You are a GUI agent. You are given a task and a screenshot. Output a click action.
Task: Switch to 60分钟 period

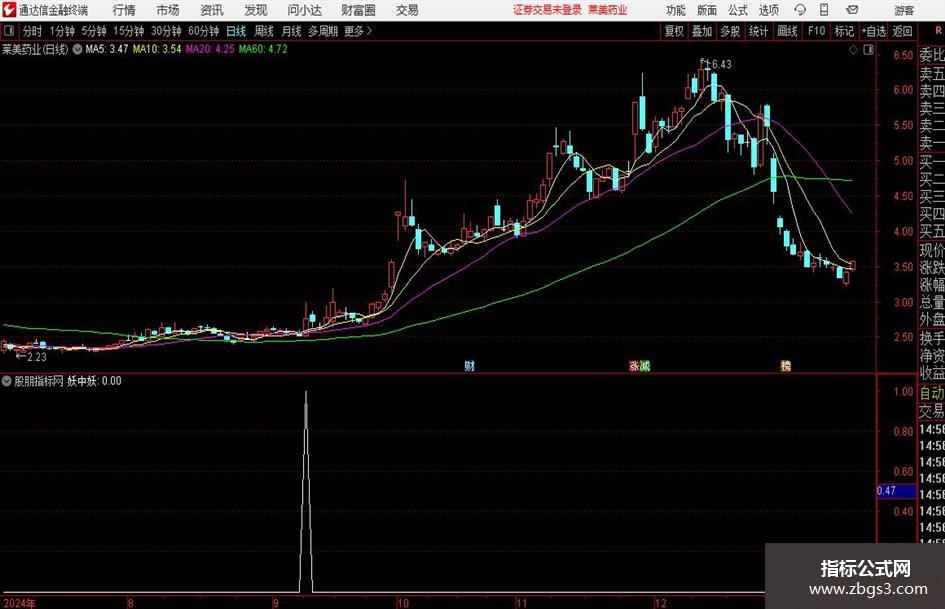pos(203,31)
